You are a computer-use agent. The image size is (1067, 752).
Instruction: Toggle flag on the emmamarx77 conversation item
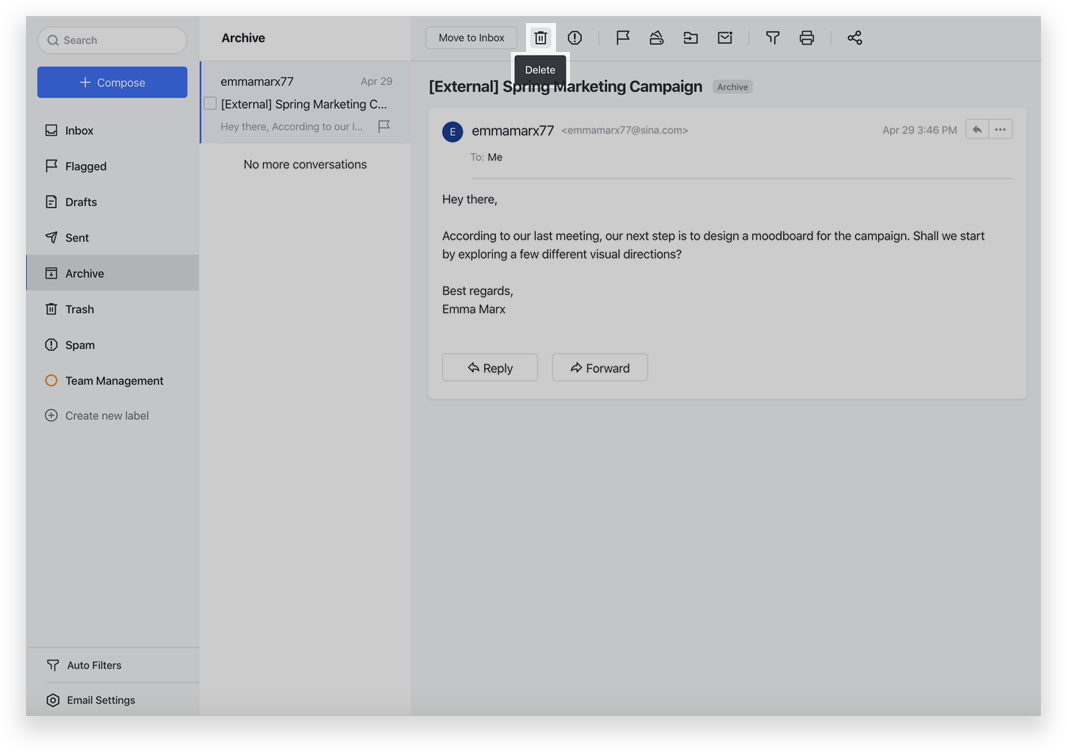(384, 127)
